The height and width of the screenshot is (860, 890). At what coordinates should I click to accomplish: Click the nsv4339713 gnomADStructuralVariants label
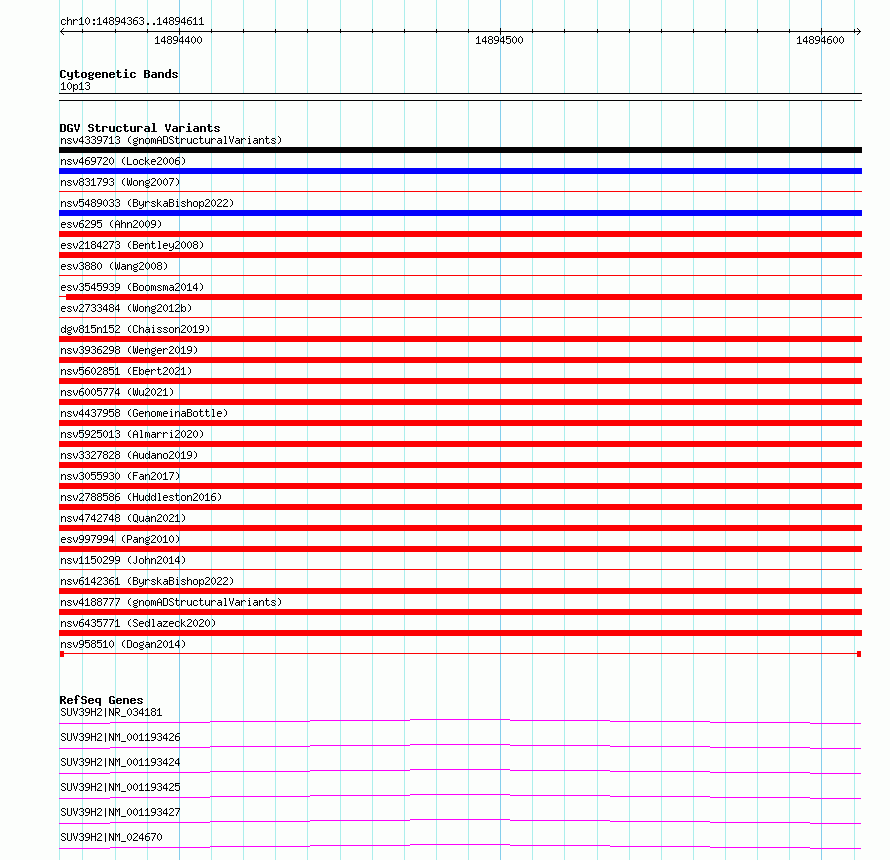pos(171,140)
